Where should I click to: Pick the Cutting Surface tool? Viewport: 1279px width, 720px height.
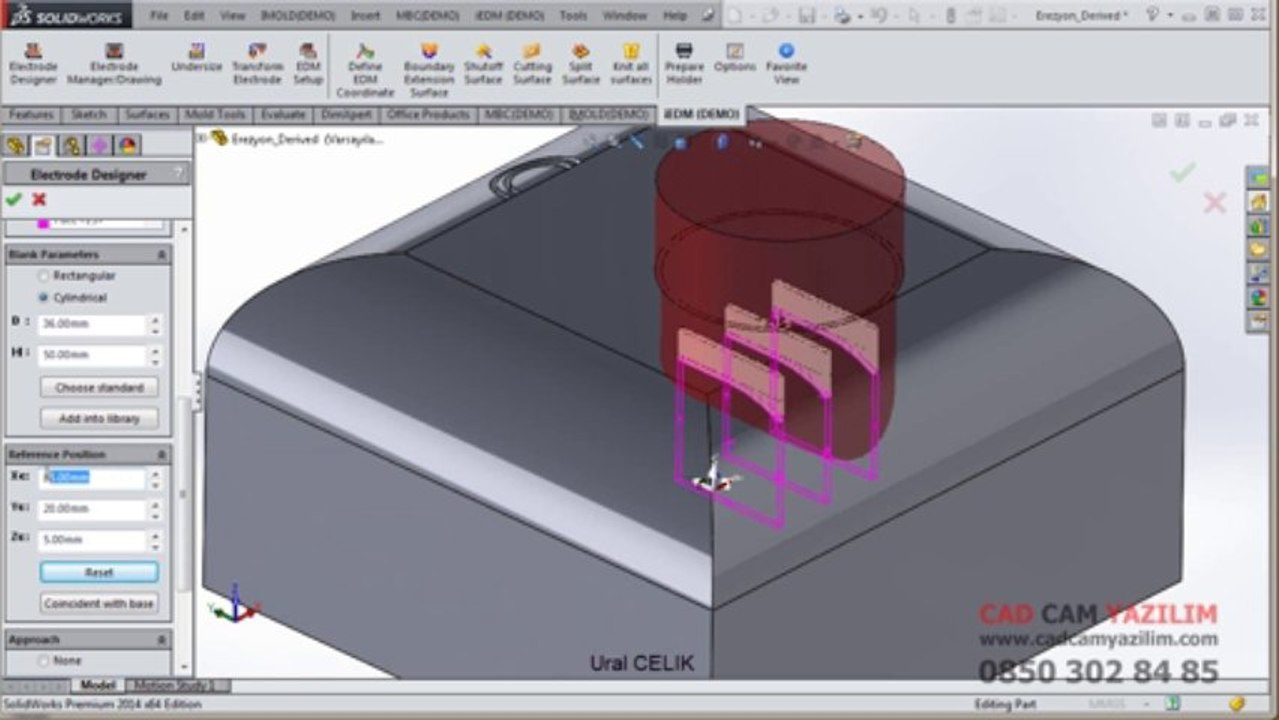(532, 64)
